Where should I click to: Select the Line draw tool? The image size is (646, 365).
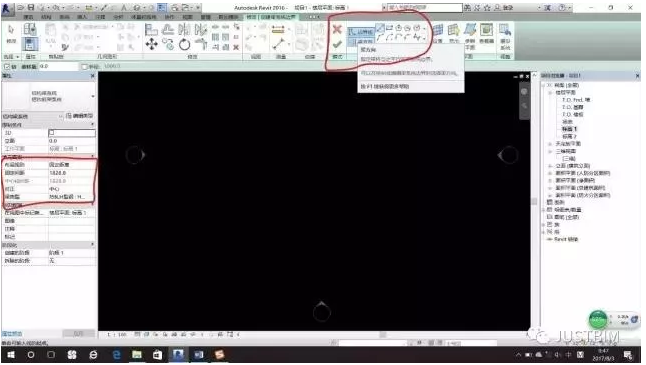click(380, 28)
